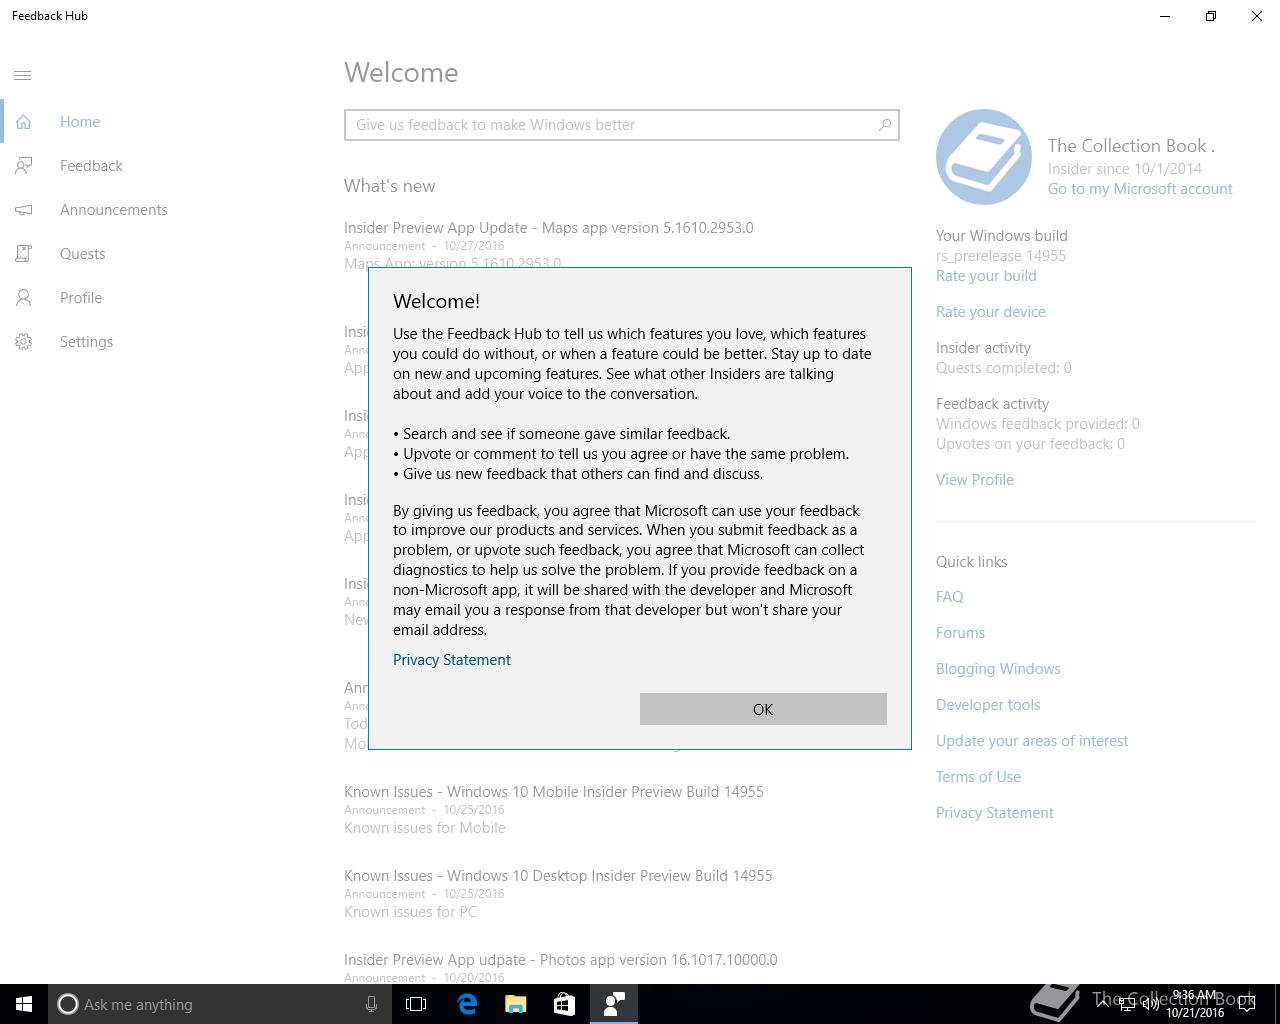Viewport: 1280px width, 1024px height.
Task: Click Rate your device link
Action: click(x=991, y=312)
